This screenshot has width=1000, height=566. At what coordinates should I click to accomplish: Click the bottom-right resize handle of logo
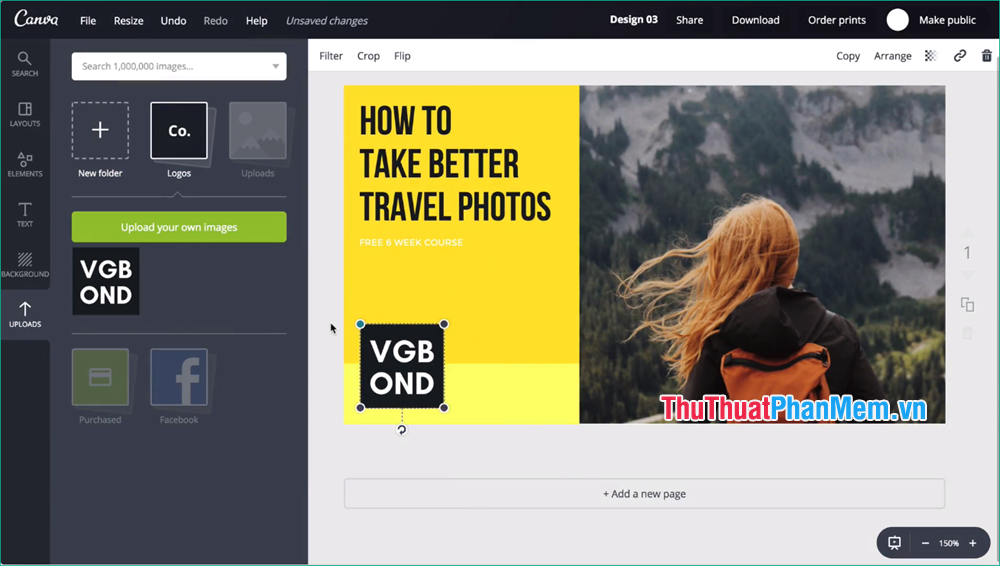pyautogui.click(x=444, y=408)
